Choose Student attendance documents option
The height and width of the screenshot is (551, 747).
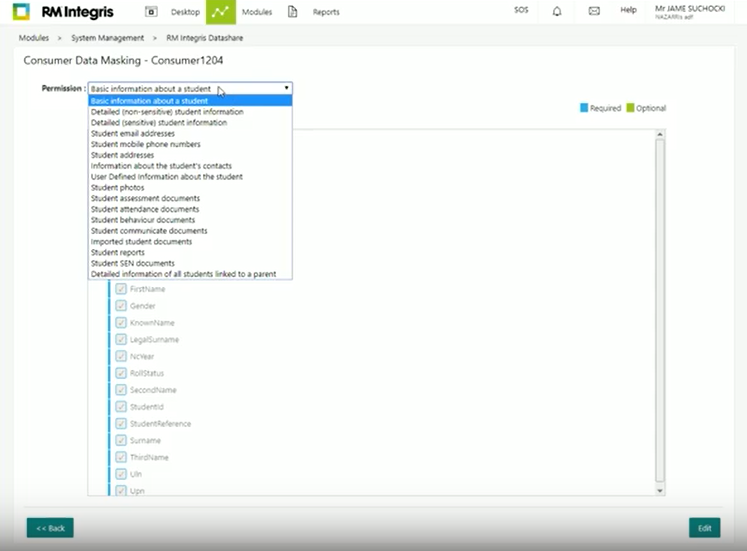[x=190, y=209]
